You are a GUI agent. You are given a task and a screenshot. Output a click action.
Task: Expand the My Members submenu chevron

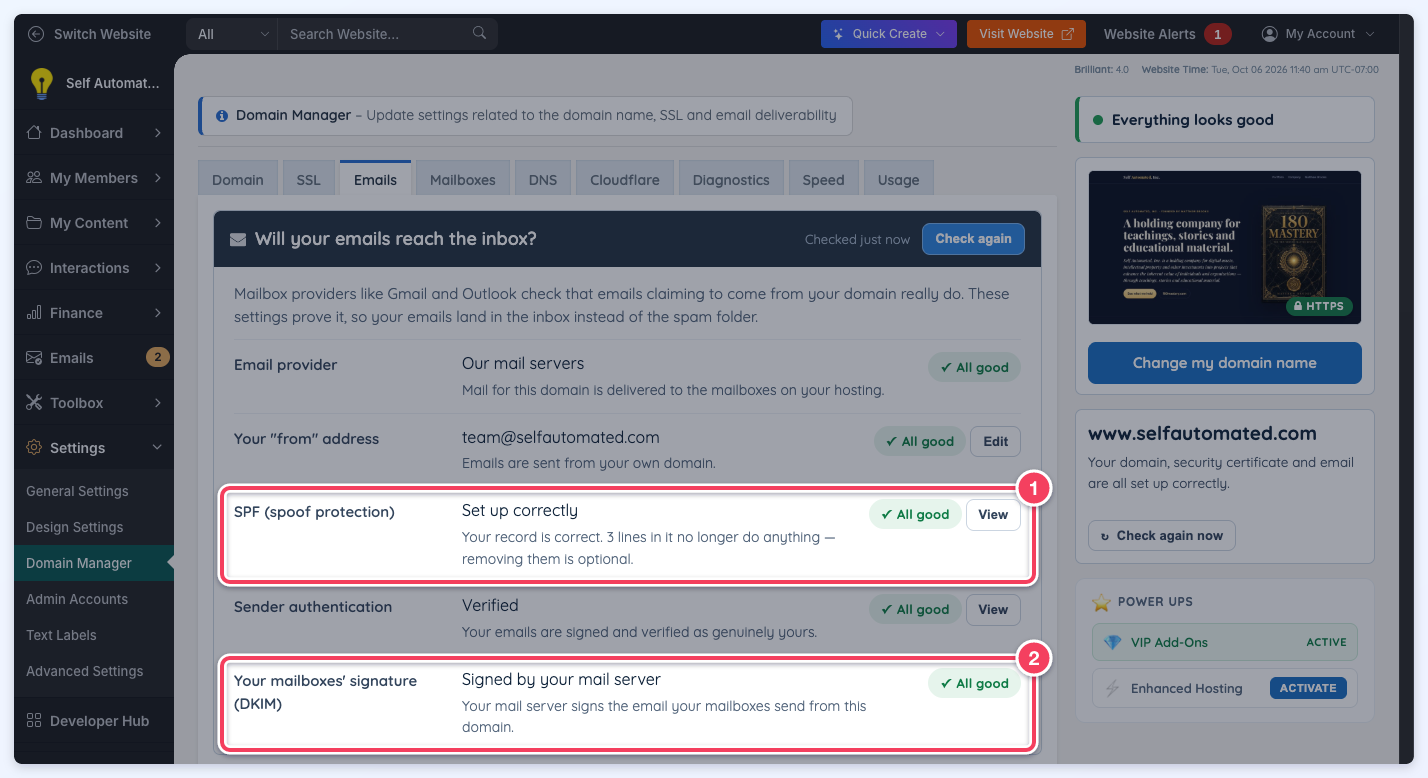click(158, 178)
